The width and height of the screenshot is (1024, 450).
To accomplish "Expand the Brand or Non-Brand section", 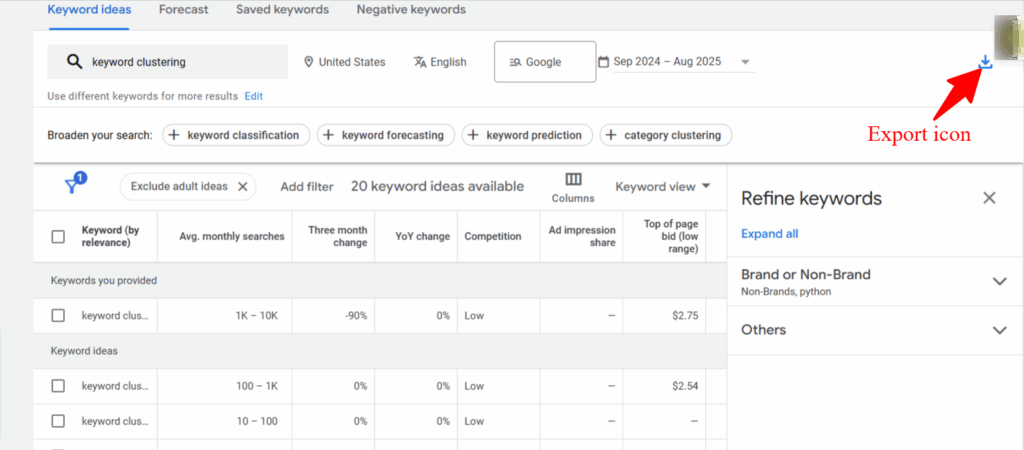I will 998,281.
